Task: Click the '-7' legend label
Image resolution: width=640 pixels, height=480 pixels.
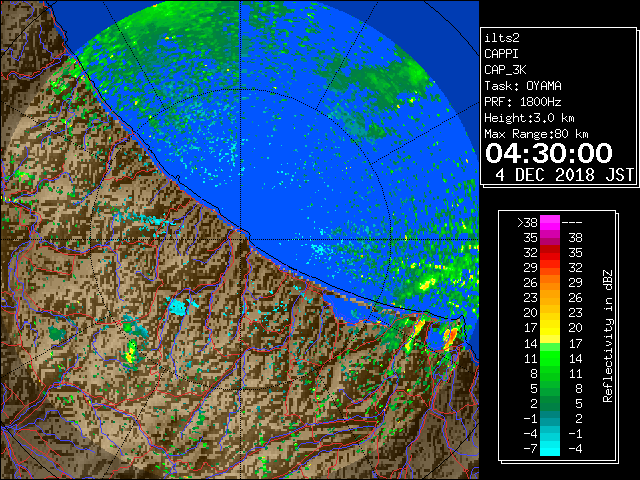Action: [530, 448]
